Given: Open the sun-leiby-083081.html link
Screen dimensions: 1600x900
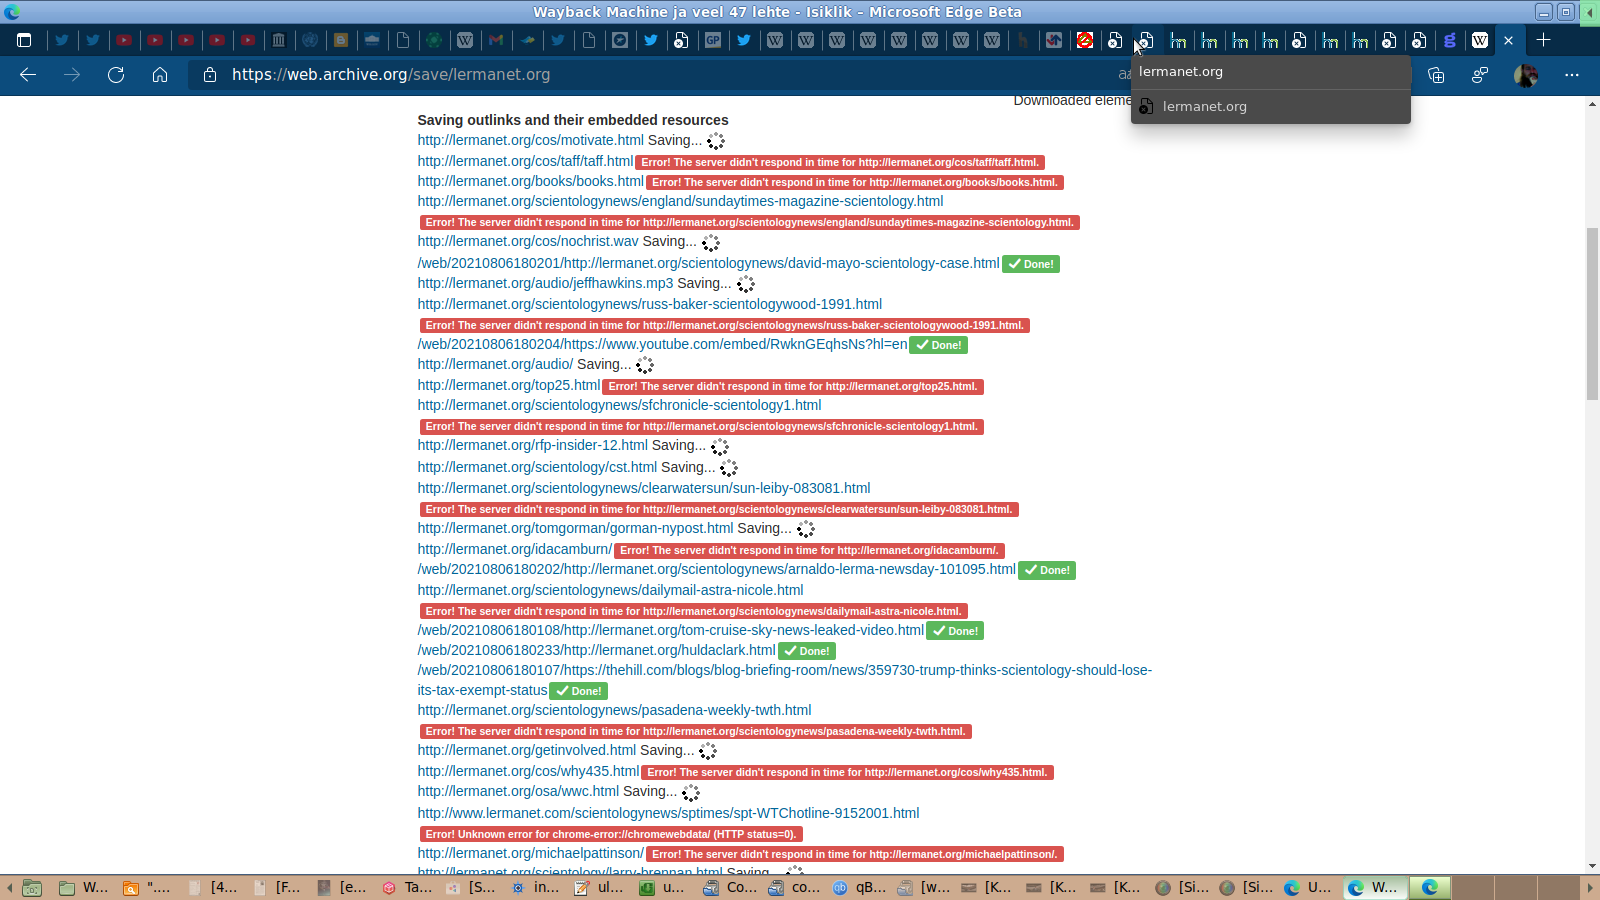Looking at the screenshot, I should pos(644,488).
